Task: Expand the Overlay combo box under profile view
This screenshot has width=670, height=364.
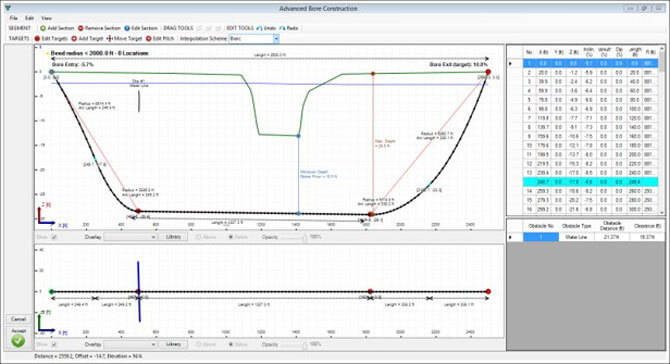Action: 130,237
